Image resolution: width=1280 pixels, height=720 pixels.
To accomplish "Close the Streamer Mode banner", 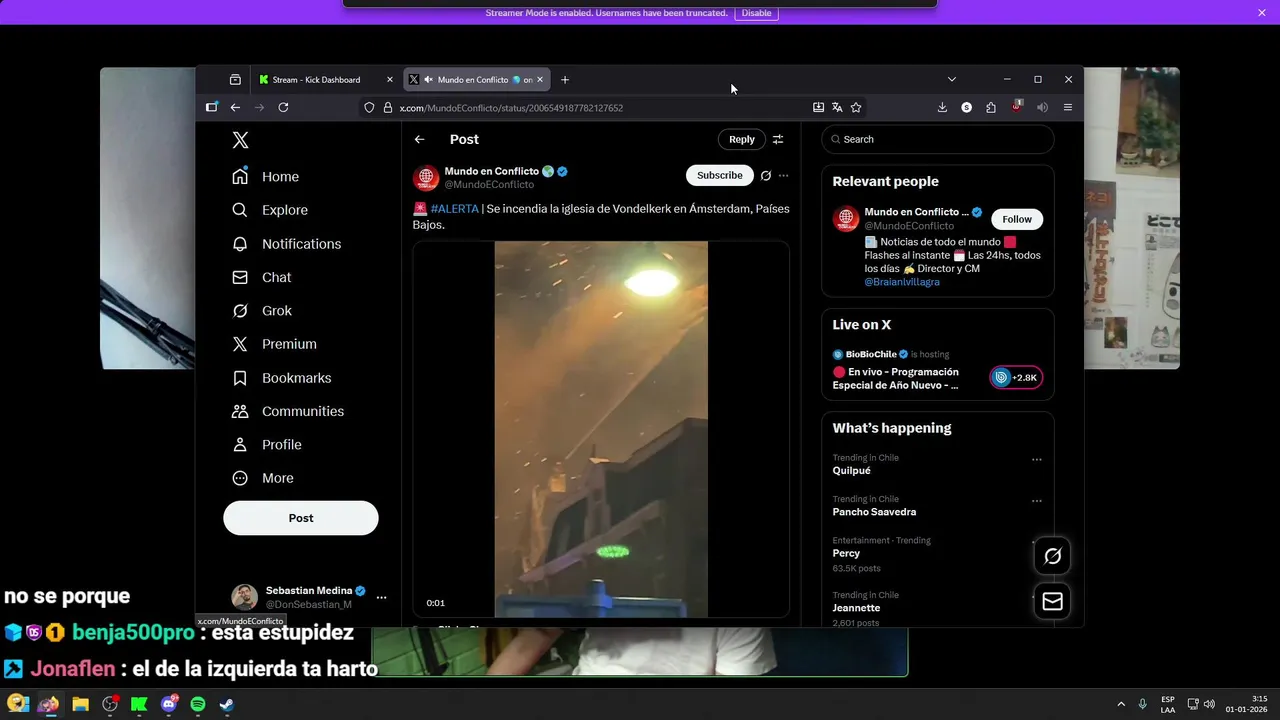I will (1262, 12).
